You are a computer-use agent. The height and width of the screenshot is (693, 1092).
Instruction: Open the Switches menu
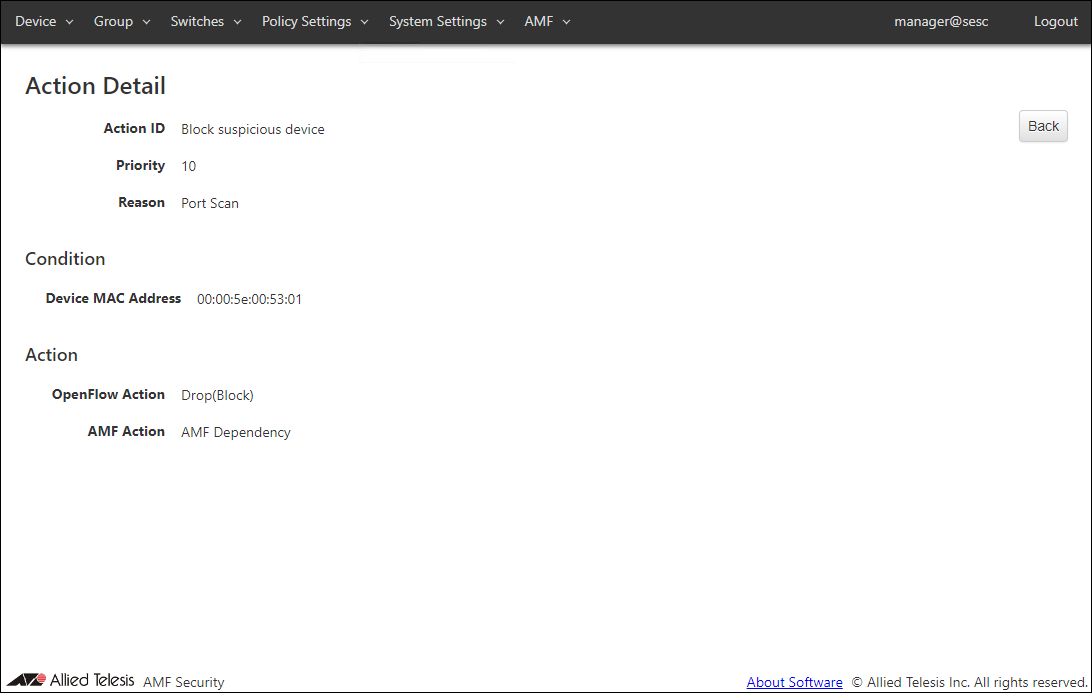[205, 22]
